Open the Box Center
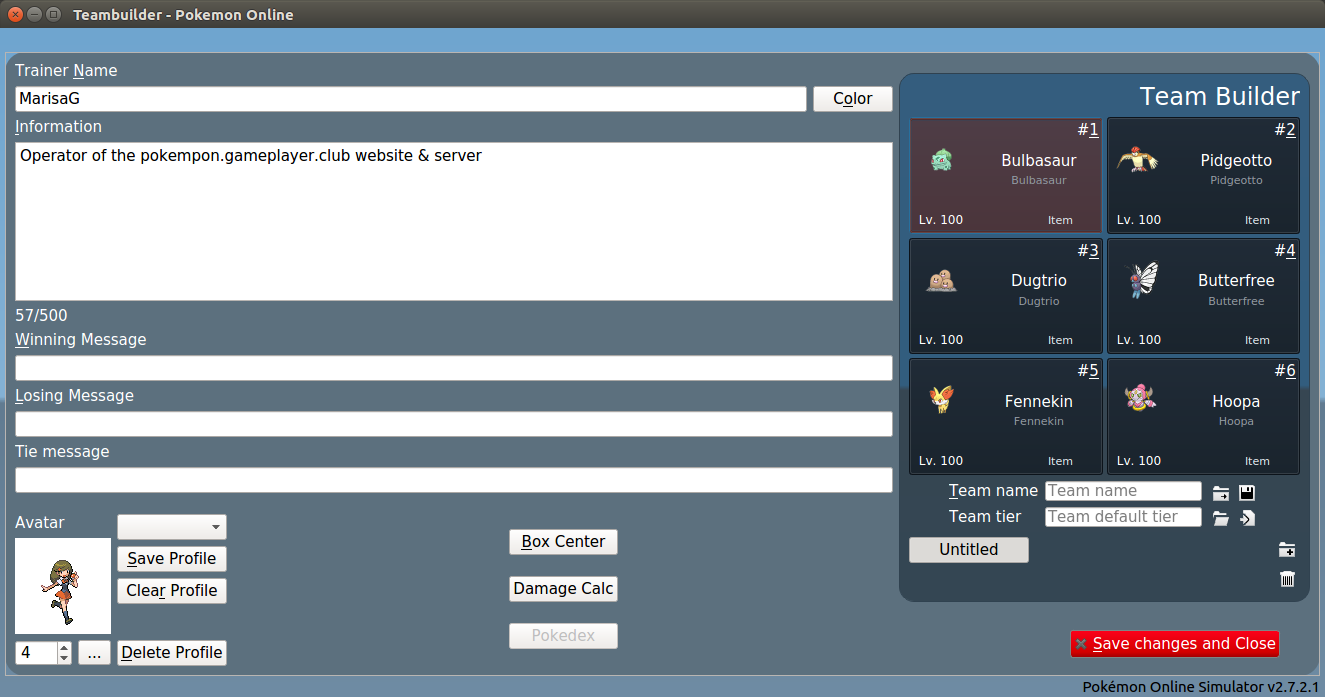This screenshot has height=697, width=1325. coord(563,542)
